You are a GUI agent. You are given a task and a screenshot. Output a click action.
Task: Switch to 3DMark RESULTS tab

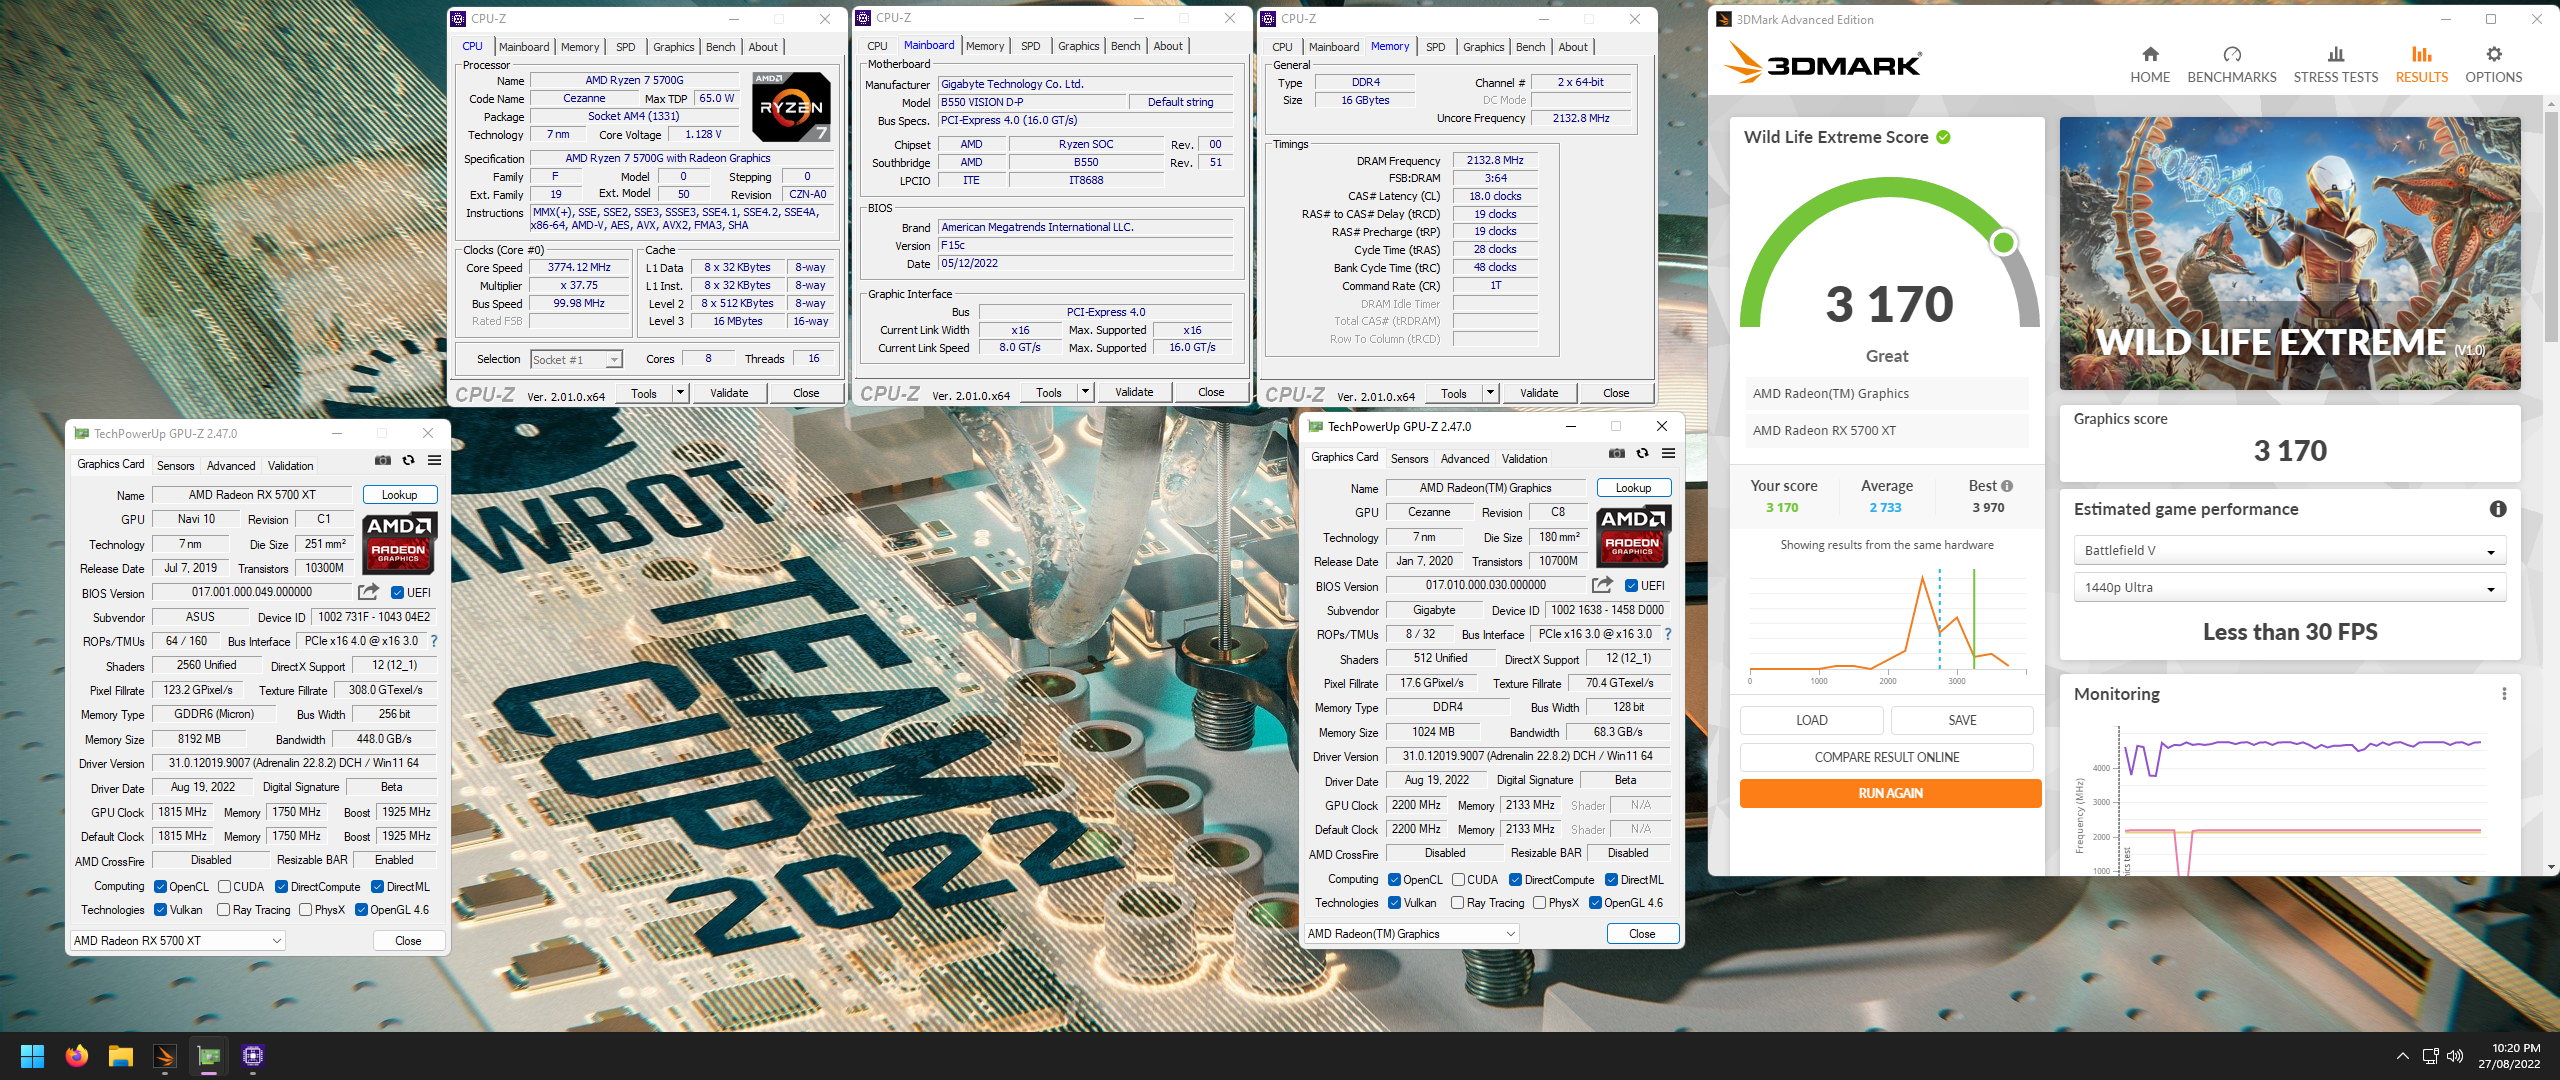point(2421,64)
